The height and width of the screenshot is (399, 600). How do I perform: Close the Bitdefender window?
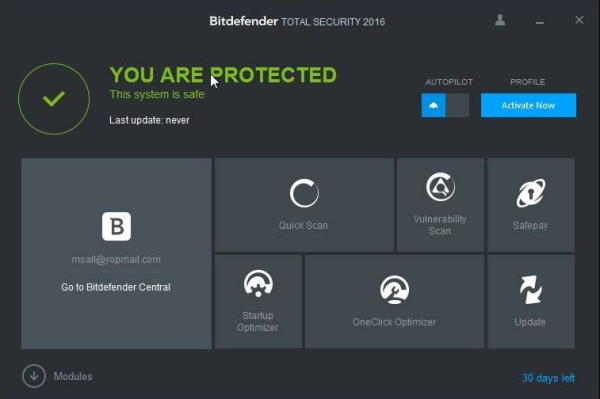click(579, 20)
